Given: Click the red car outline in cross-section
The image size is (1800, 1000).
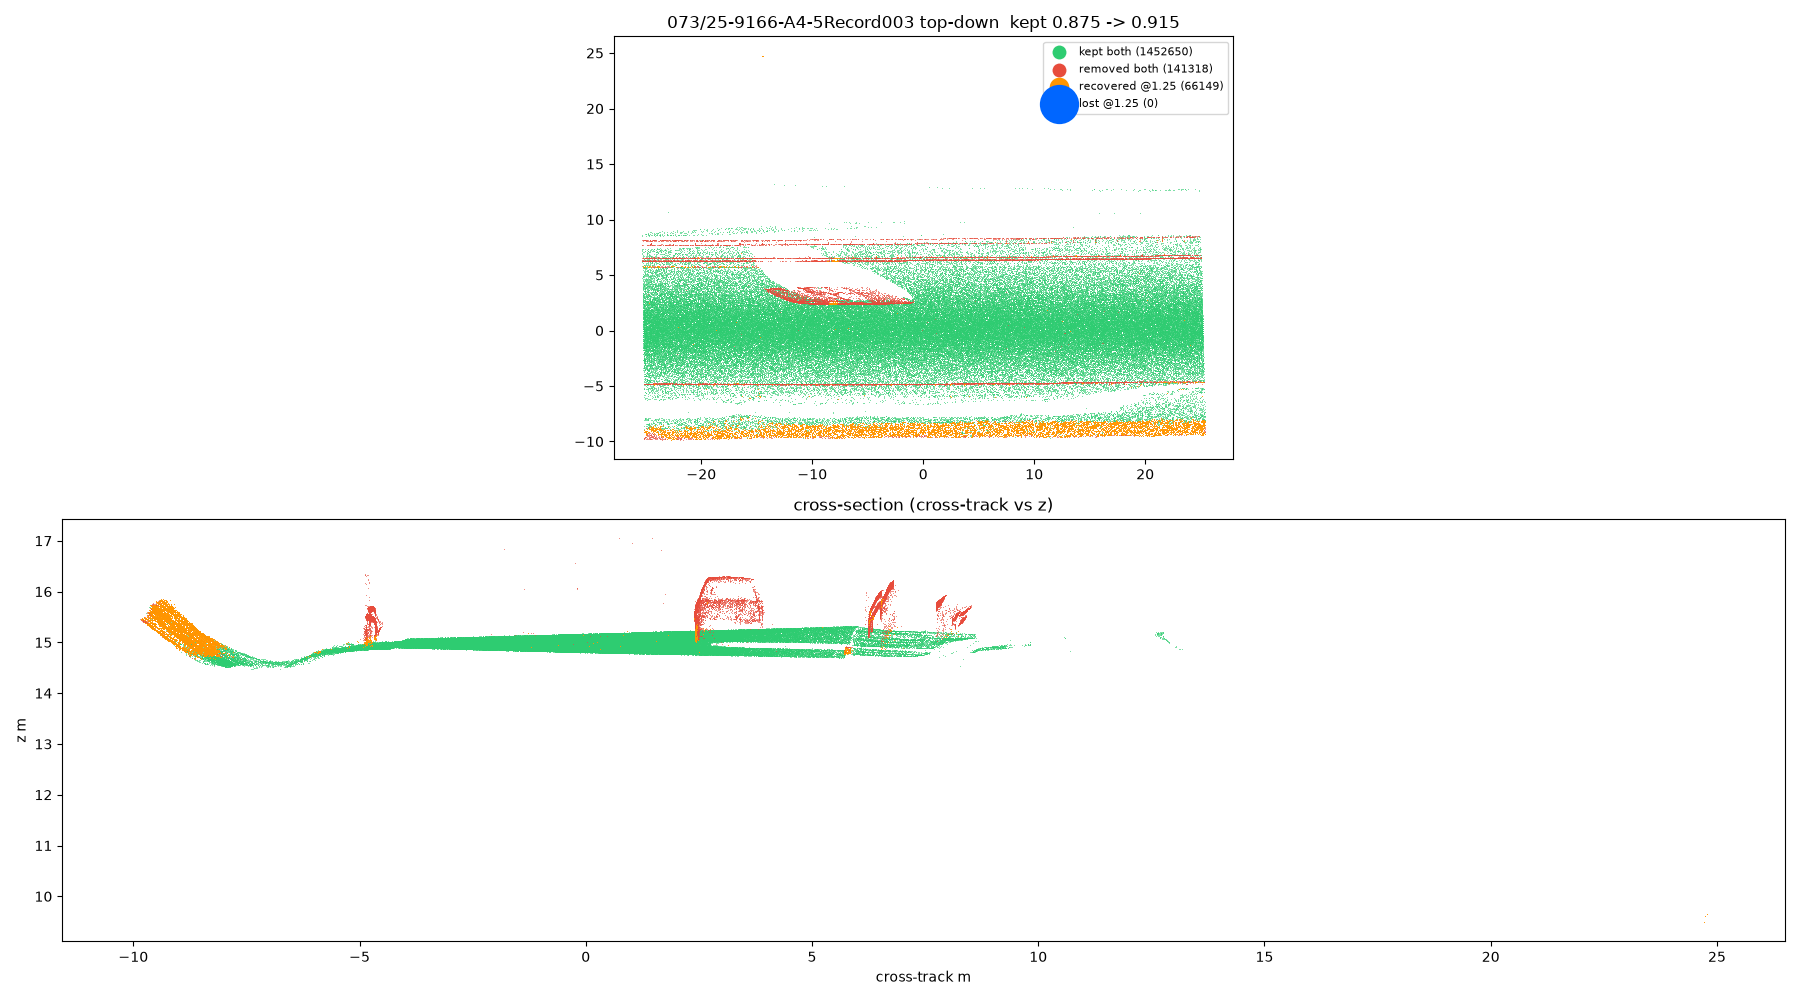Looking at the screenshot, I should click(728, 604).
